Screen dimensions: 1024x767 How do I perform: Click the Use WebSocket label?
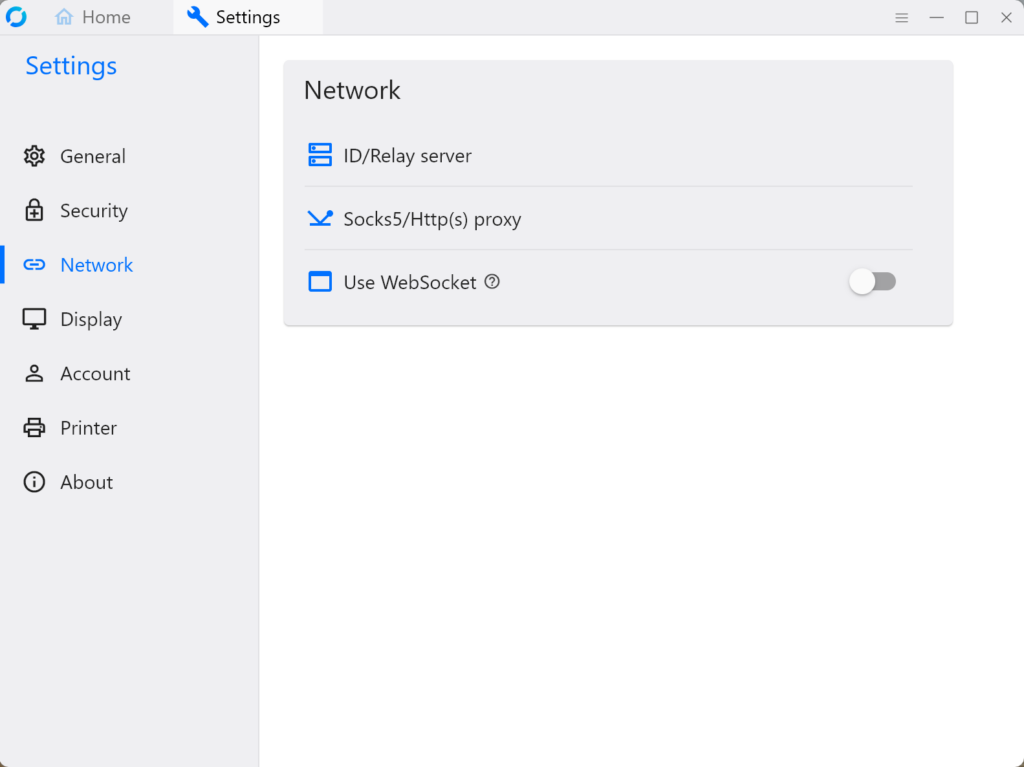coord(409,282)
